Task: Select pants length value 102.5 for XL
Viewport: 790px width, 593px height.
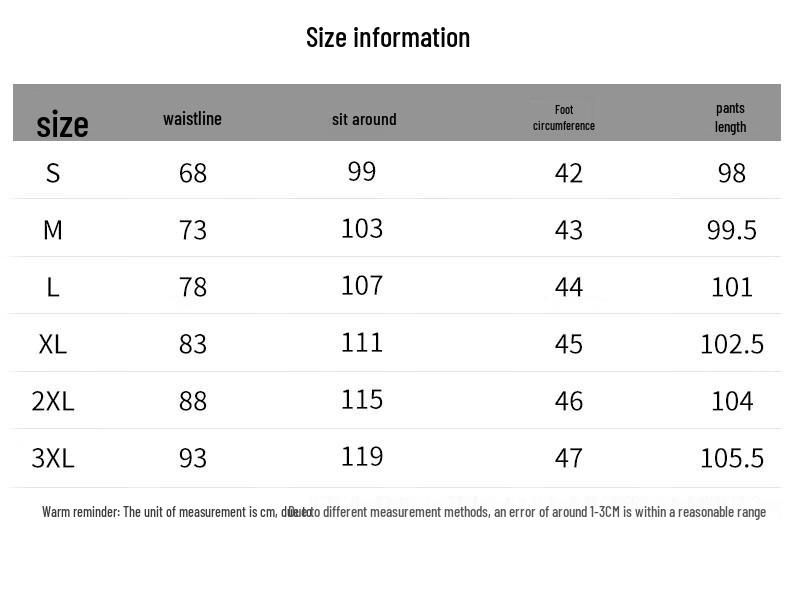Action: (732, 344)
